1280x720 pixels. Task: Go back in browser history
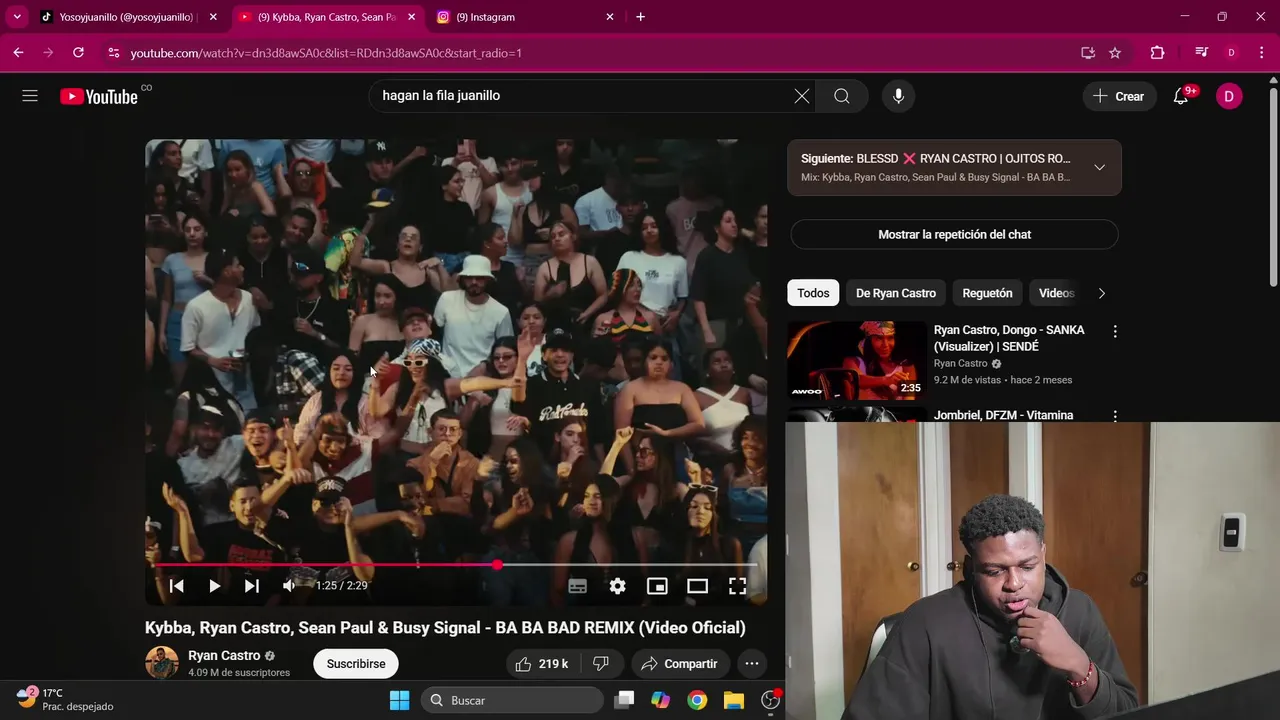click(x=18, y=53)
